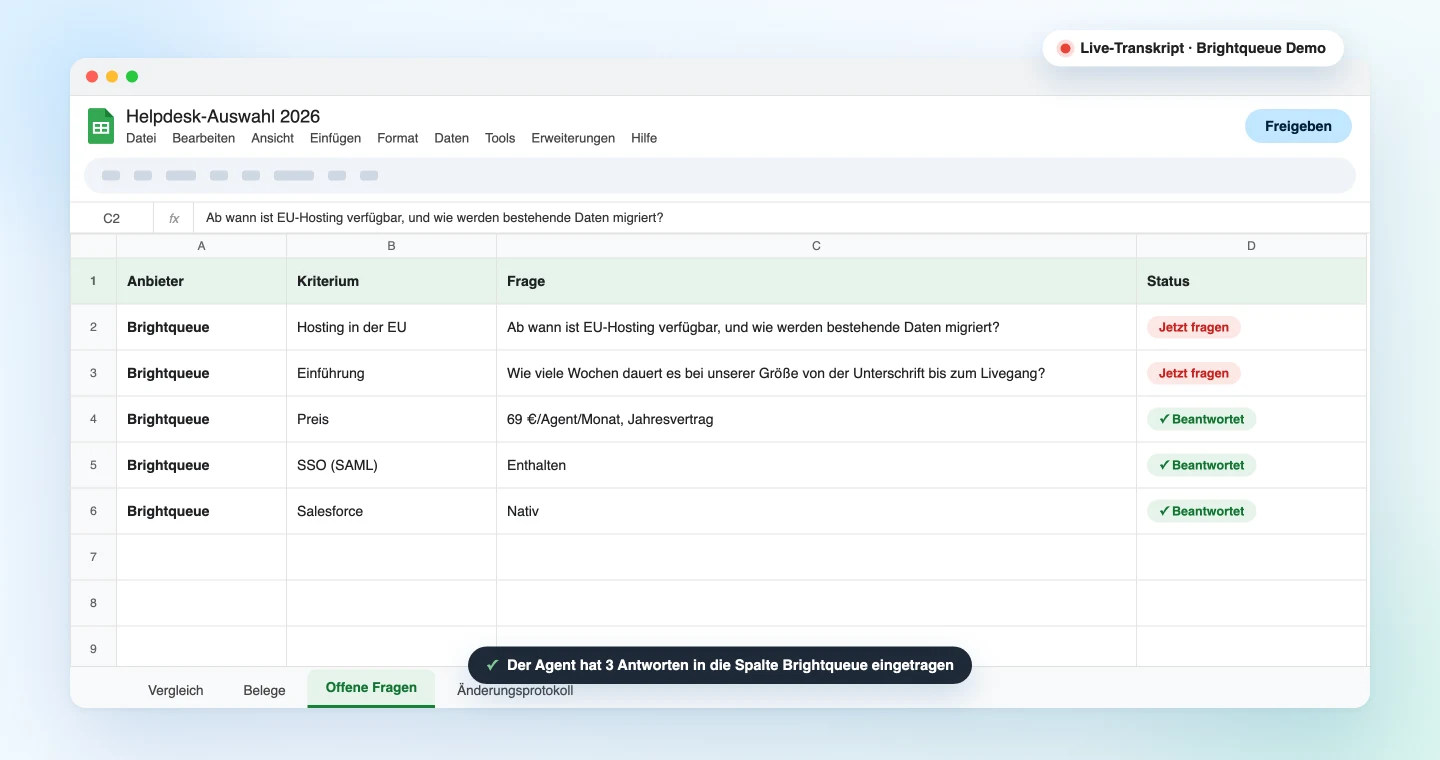Select the Offene Fragen sheet tab
Viewport: 1440px width, 760px height.
[371, 689]
